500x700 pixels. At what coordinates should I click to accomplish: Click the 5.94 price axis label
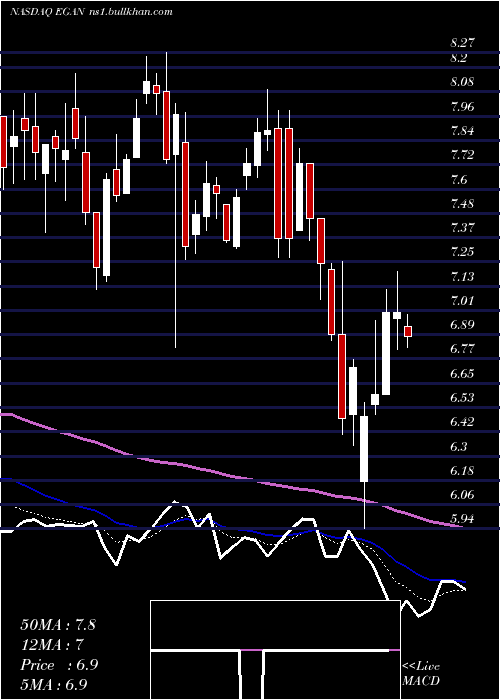coord(462,519)
